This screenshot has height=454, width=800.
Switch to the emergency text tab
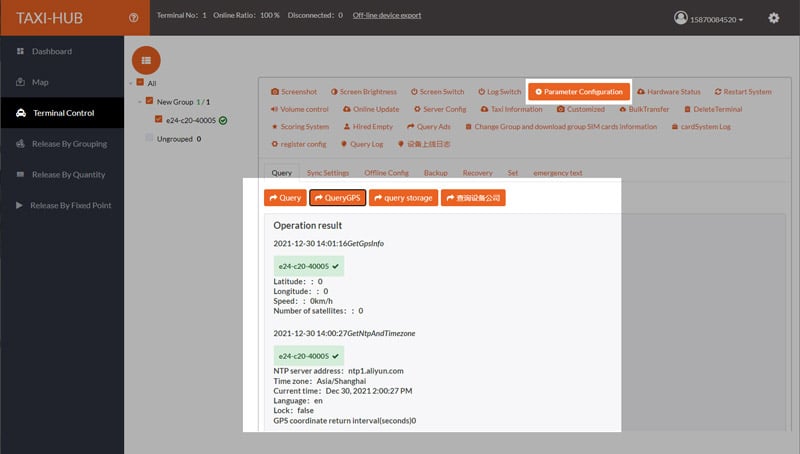(558, 173)
